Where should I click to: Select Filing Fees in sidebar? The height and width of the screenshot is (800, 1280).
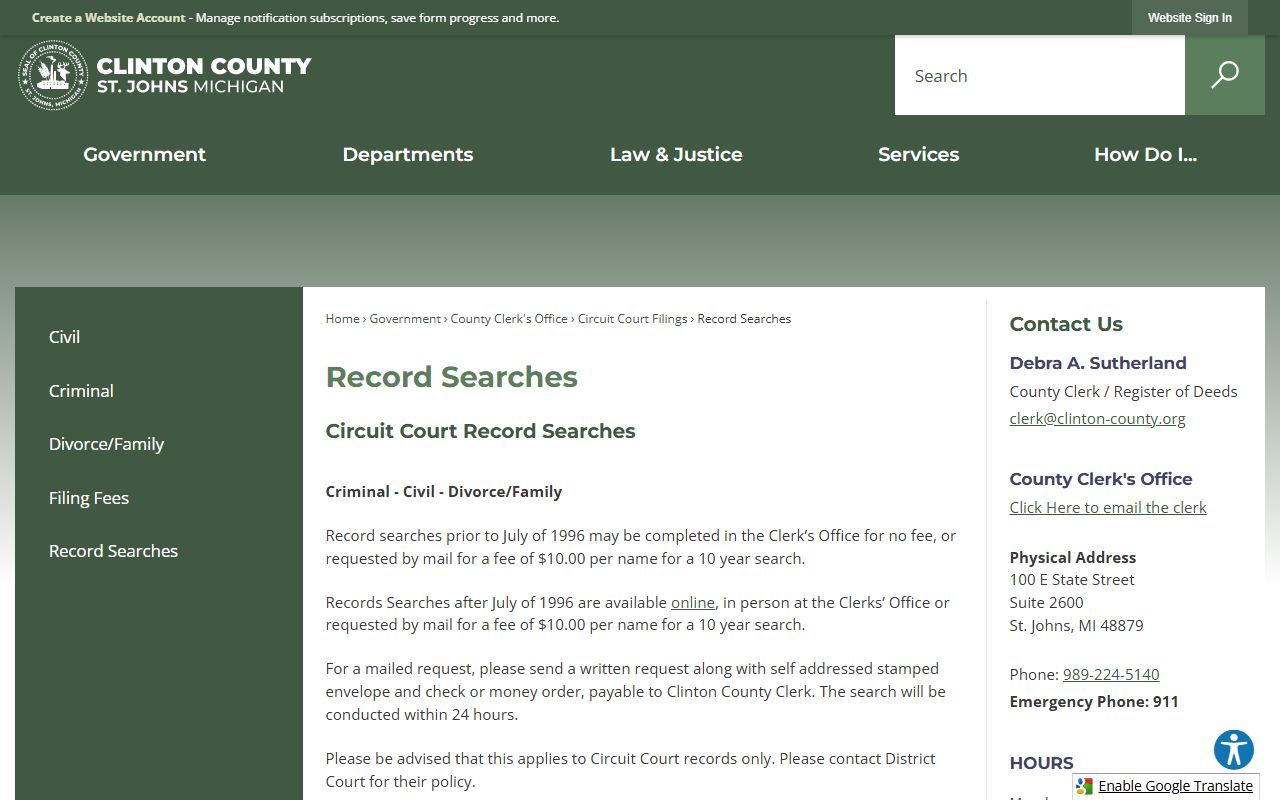tap(89, 498)
